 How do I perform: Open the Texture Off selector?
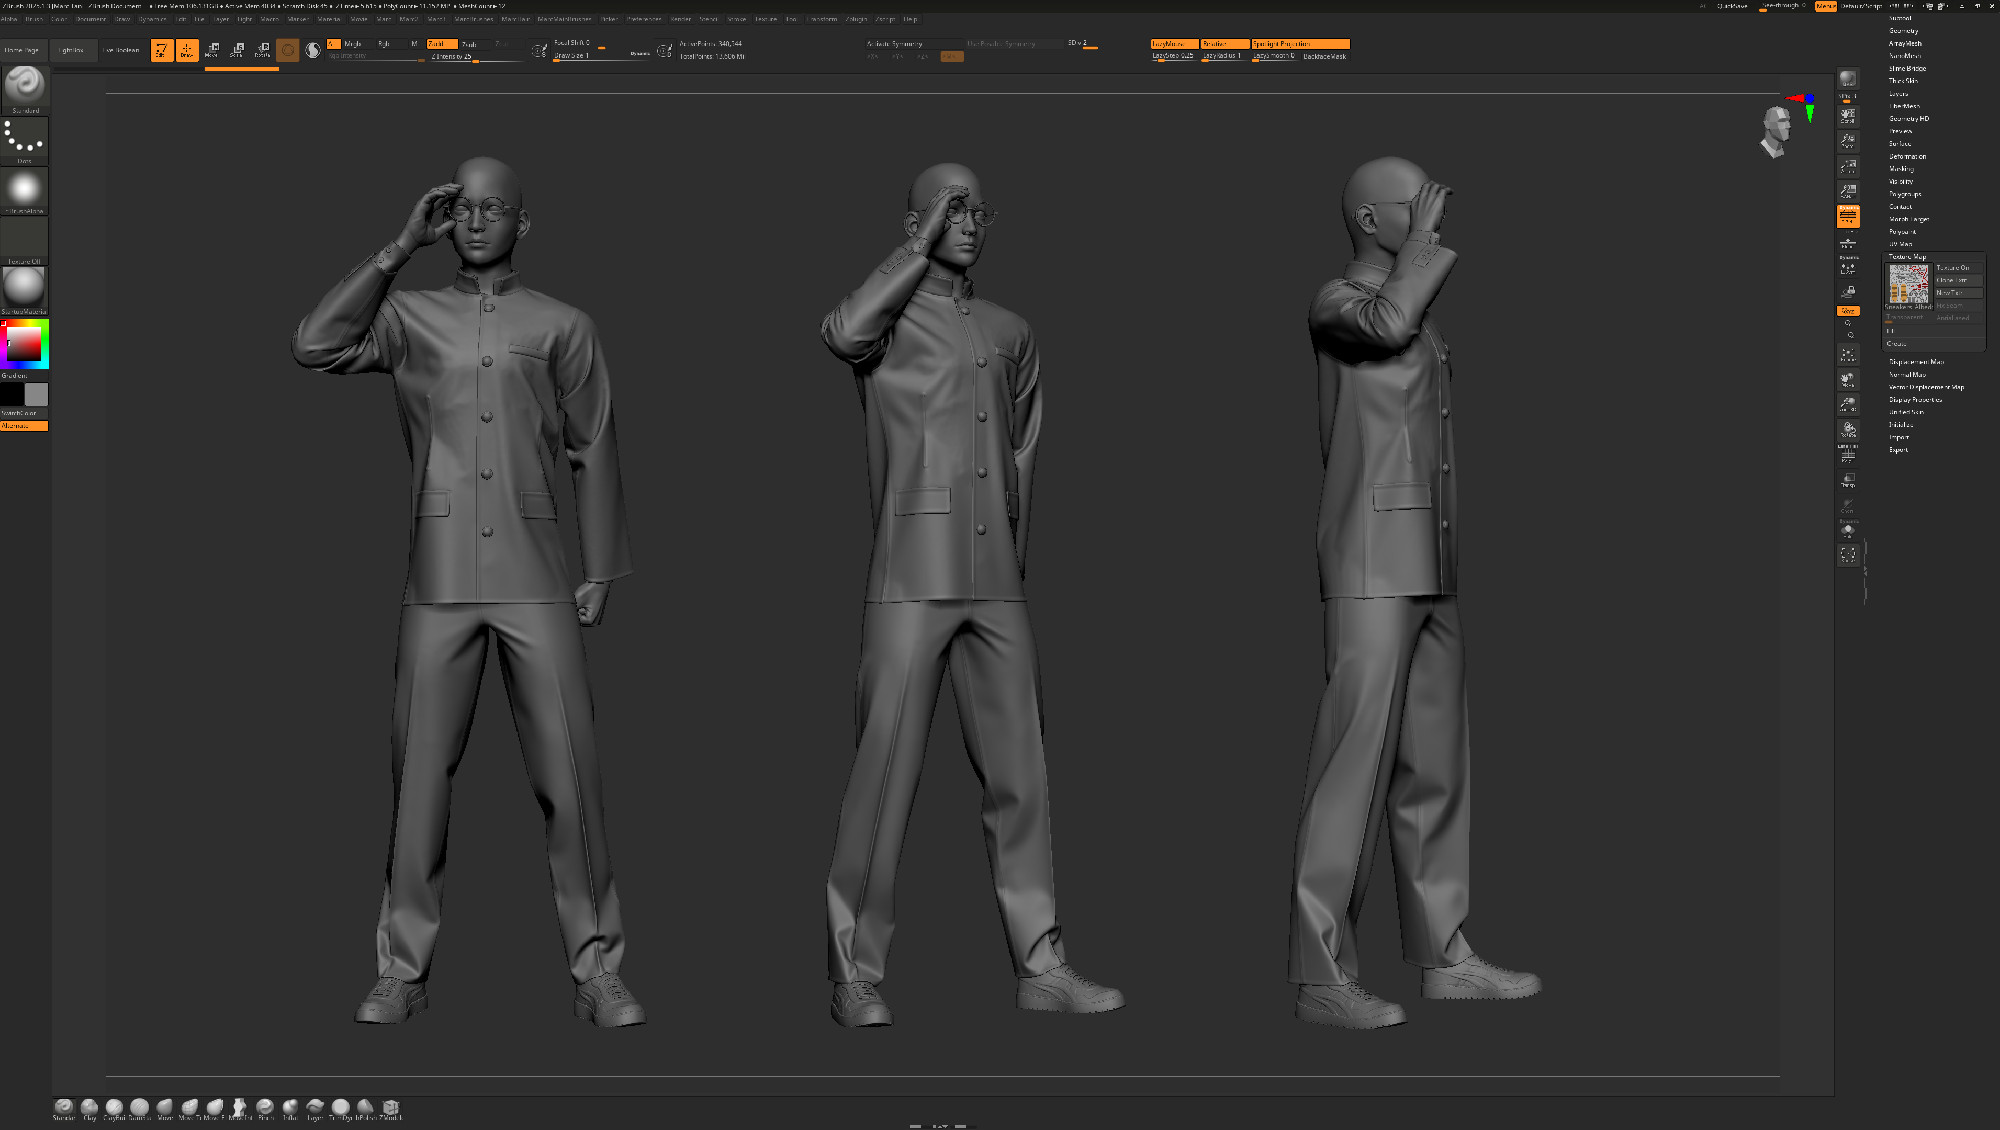click(25, 240)
